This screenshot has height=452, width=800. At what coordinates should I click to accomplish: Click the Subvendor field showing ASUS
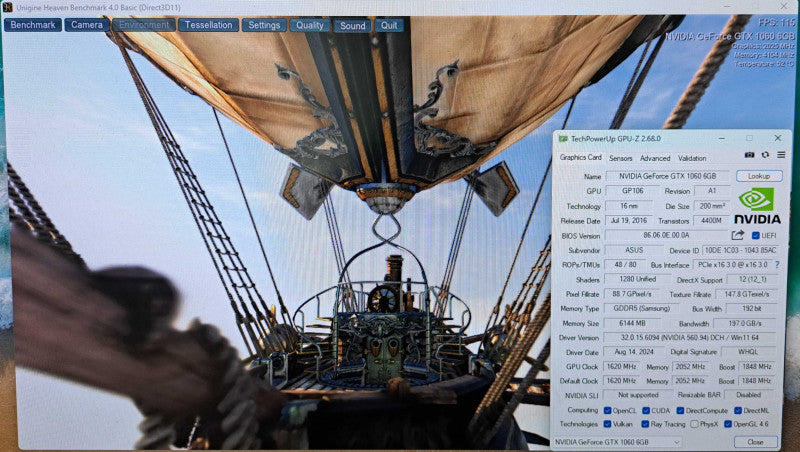(x=634, y=250)
